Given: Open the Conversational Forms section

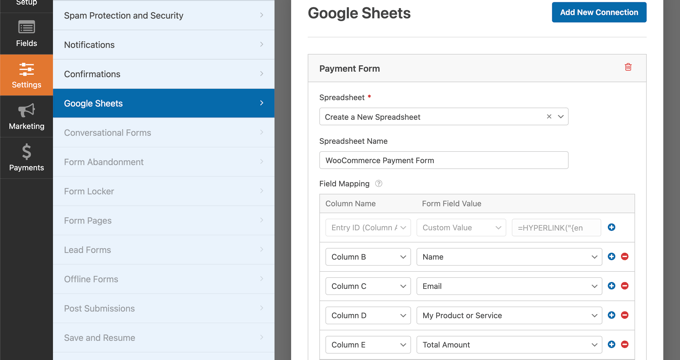Looking at the screenshot, I should [x=163, y=133].
